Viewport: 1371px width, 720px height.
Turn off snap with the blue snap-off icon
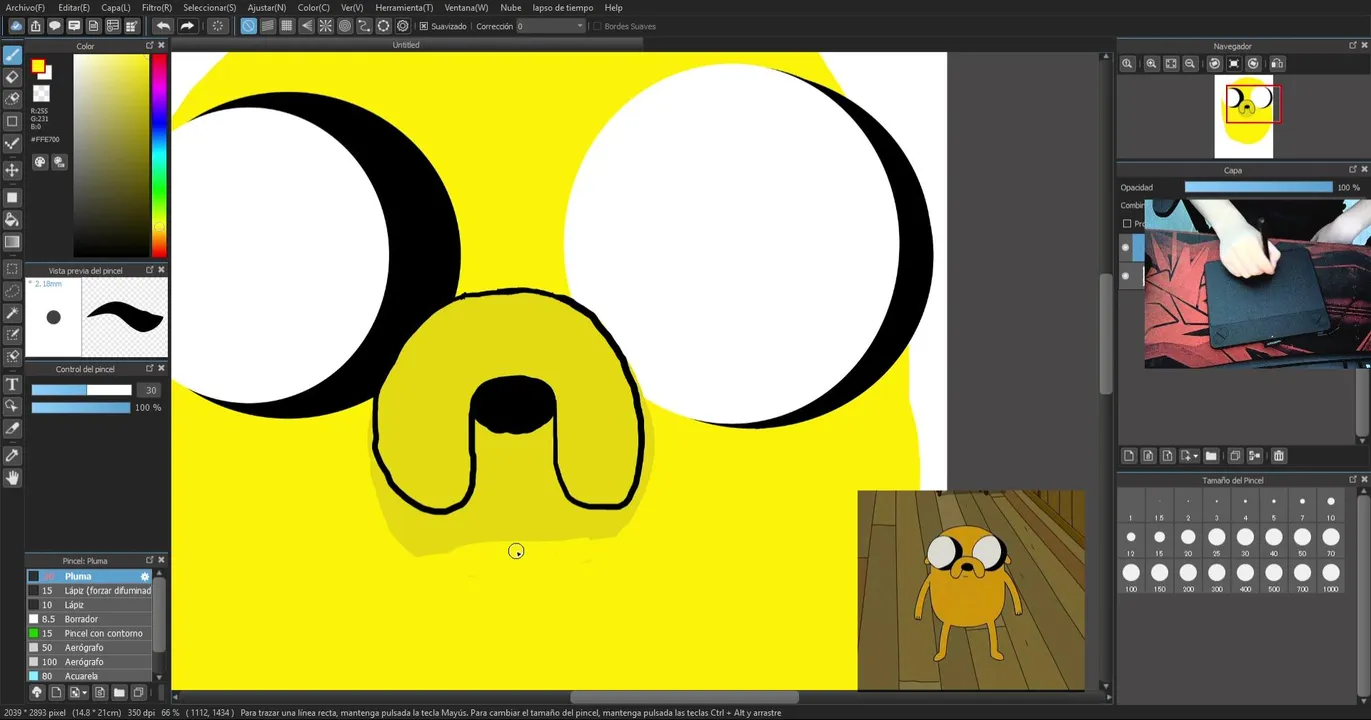coord(248,26)
